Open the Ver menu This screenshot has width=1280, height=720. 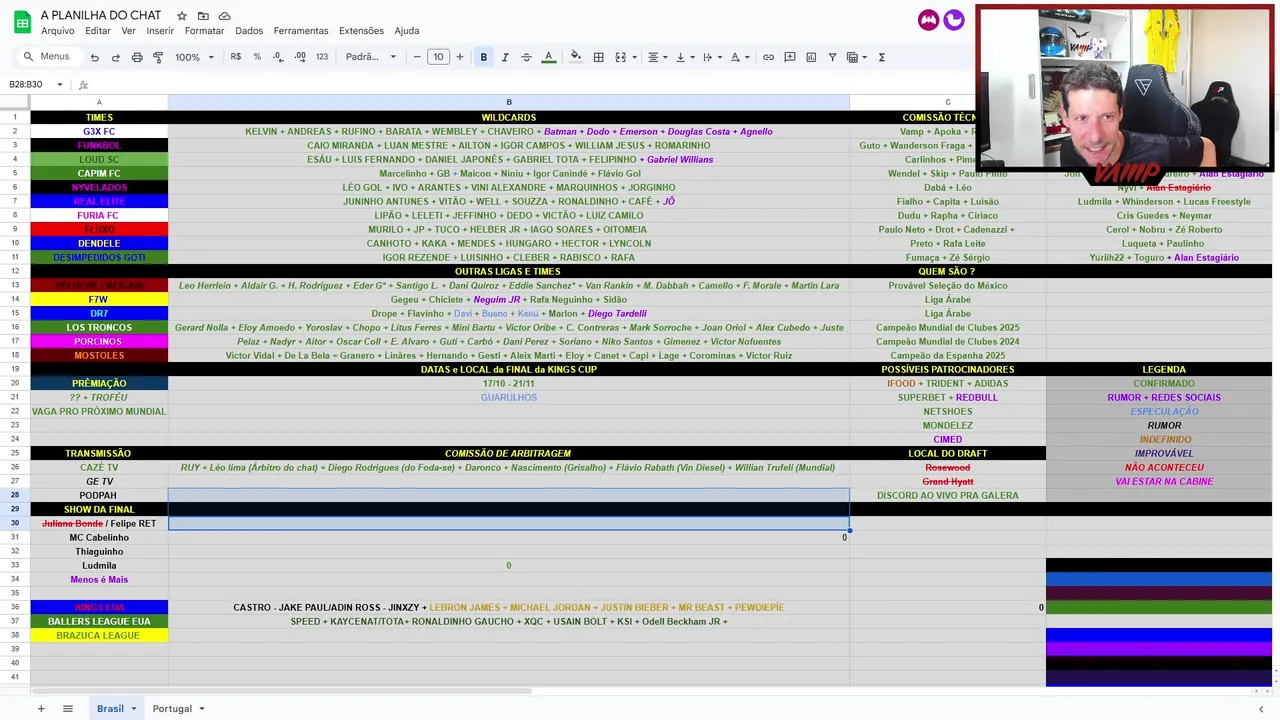click(x=128, y=31)
